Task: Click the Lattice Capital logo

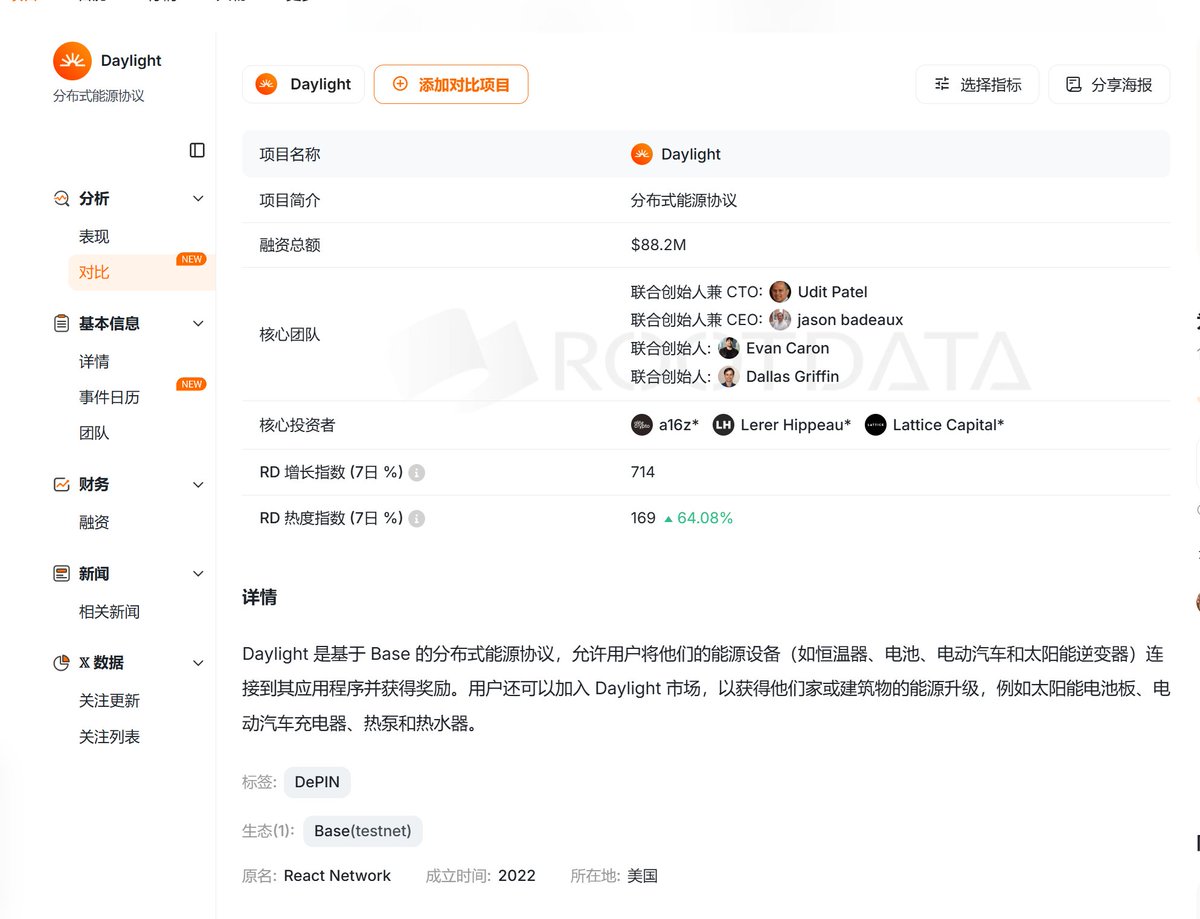Action: click(876, 425)
